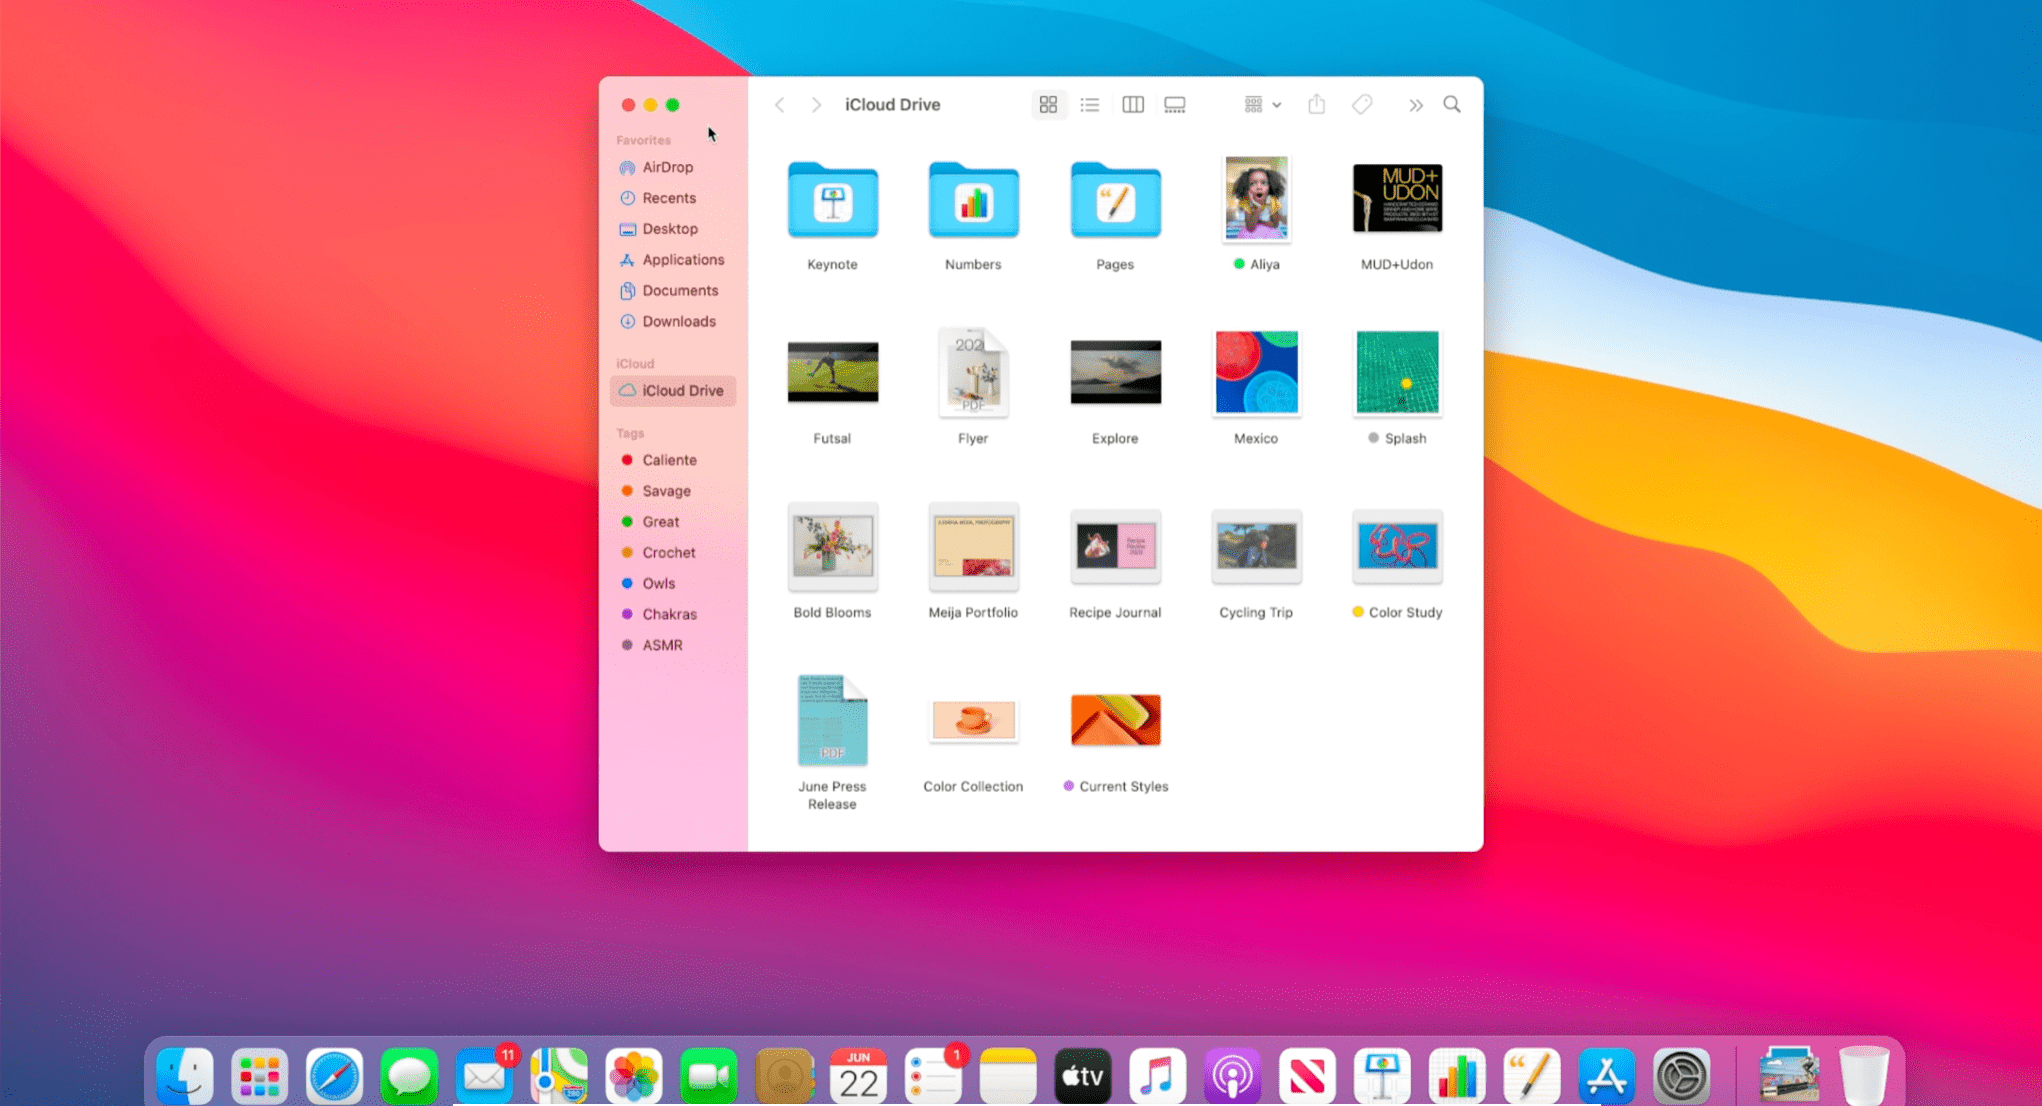Open Calendar showing June 22

[x=858, y=1076]
